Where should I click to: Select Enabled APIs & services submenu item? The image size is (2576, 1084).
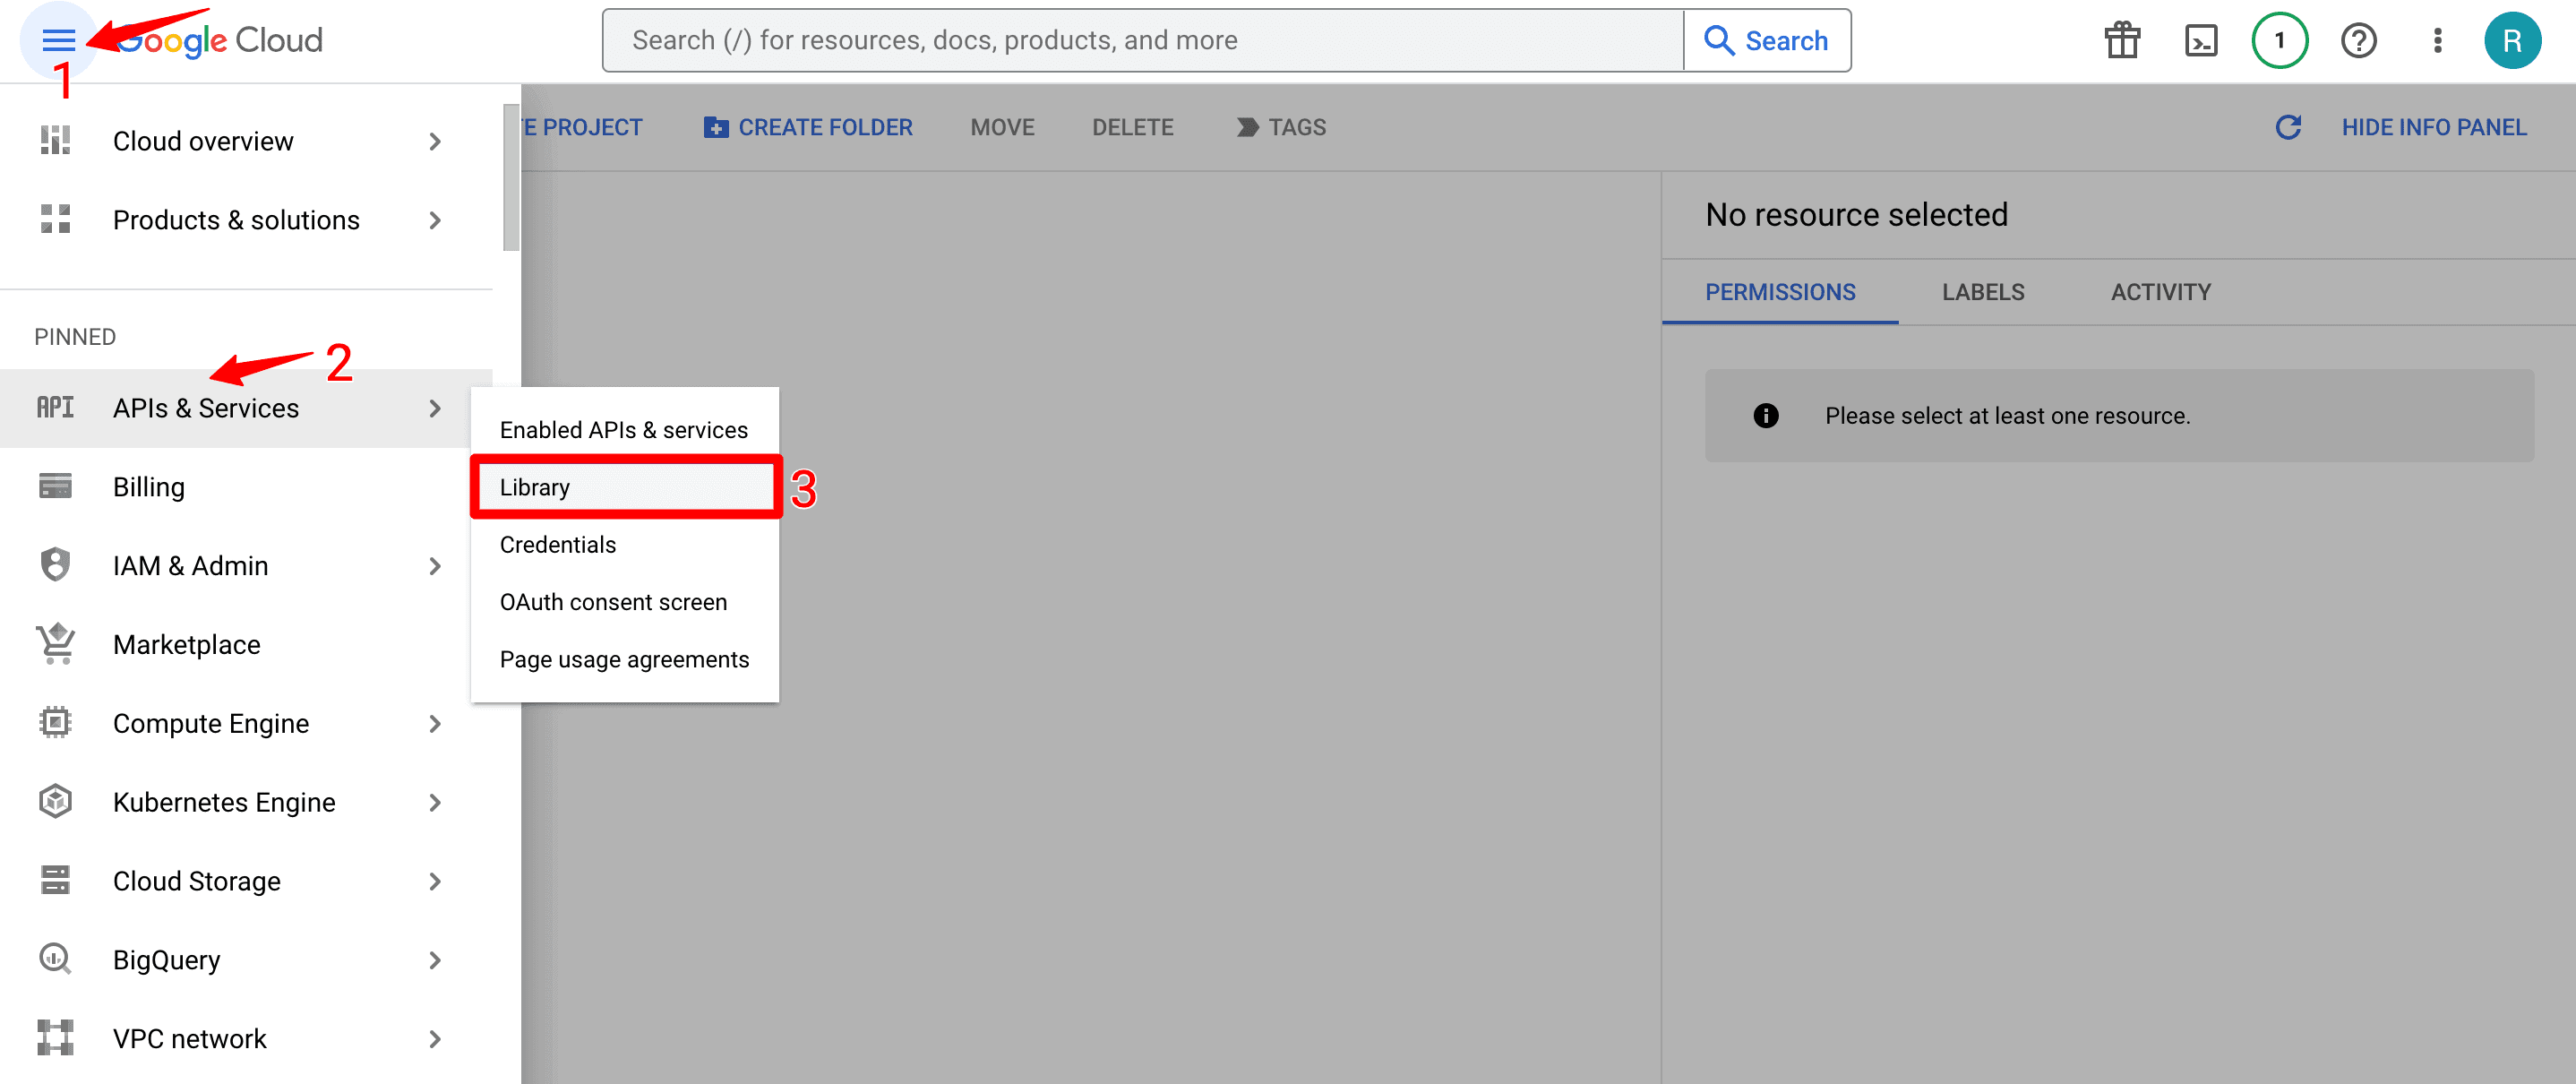coord(624,429)
